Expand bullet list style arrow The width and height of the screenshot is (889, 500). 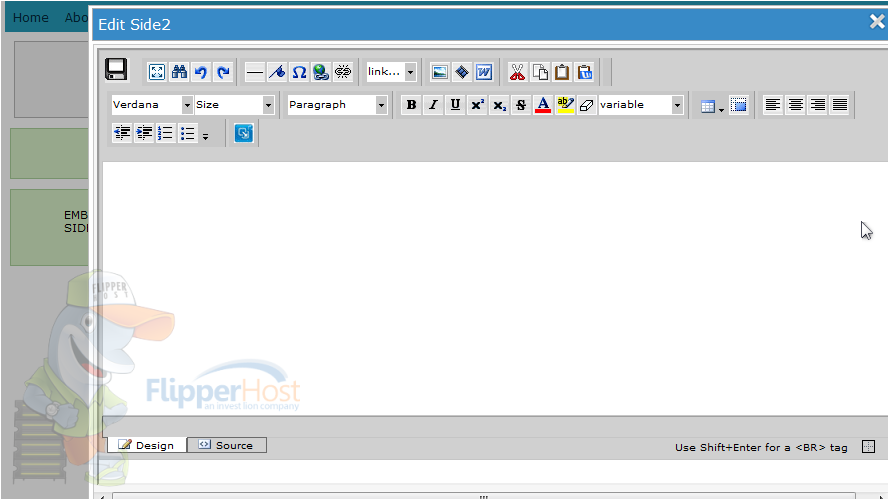click(x=205, y=136)
